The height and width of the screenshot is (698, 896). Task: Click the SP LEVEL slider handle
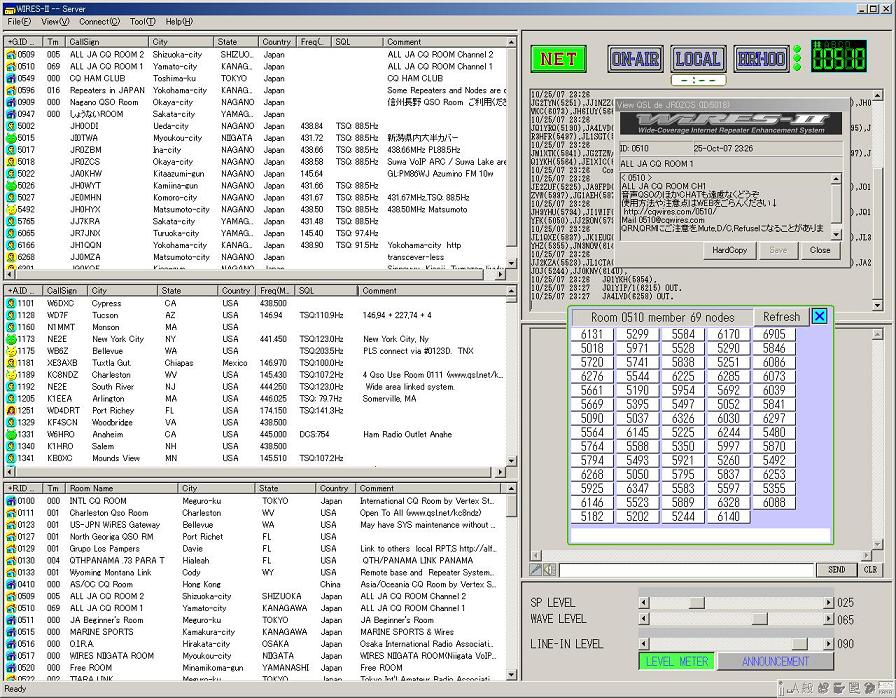(x=697, y=603)
